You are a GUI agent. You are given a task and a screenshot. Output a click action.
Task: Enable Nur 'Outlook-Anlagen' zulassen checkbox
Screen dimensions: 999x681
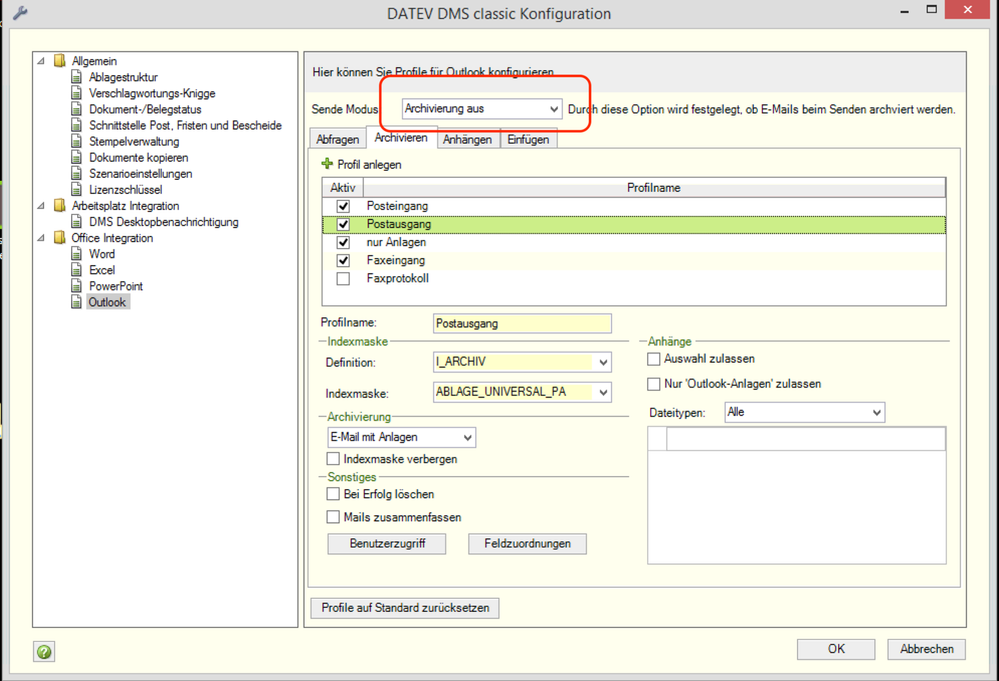[654, 384]
